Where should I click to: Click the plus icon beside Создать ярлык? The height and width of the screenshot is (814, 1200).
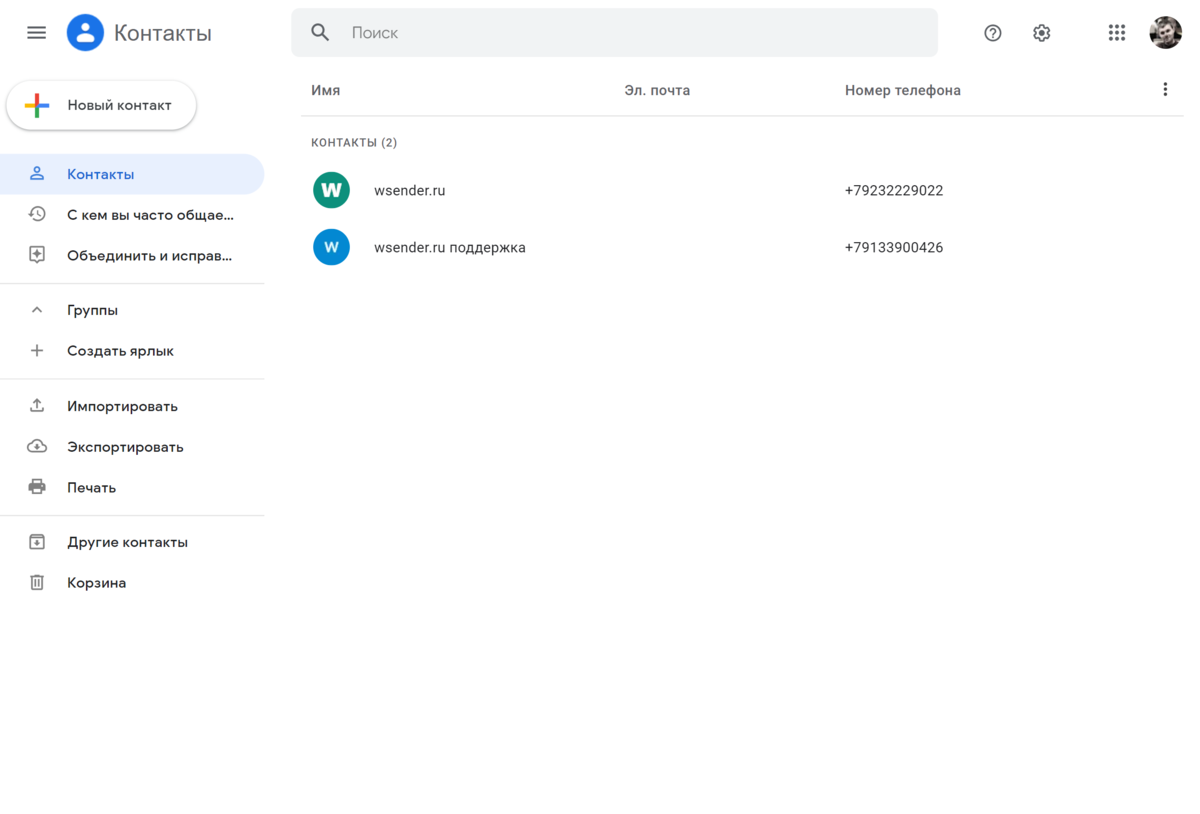[x=37, y=351]
